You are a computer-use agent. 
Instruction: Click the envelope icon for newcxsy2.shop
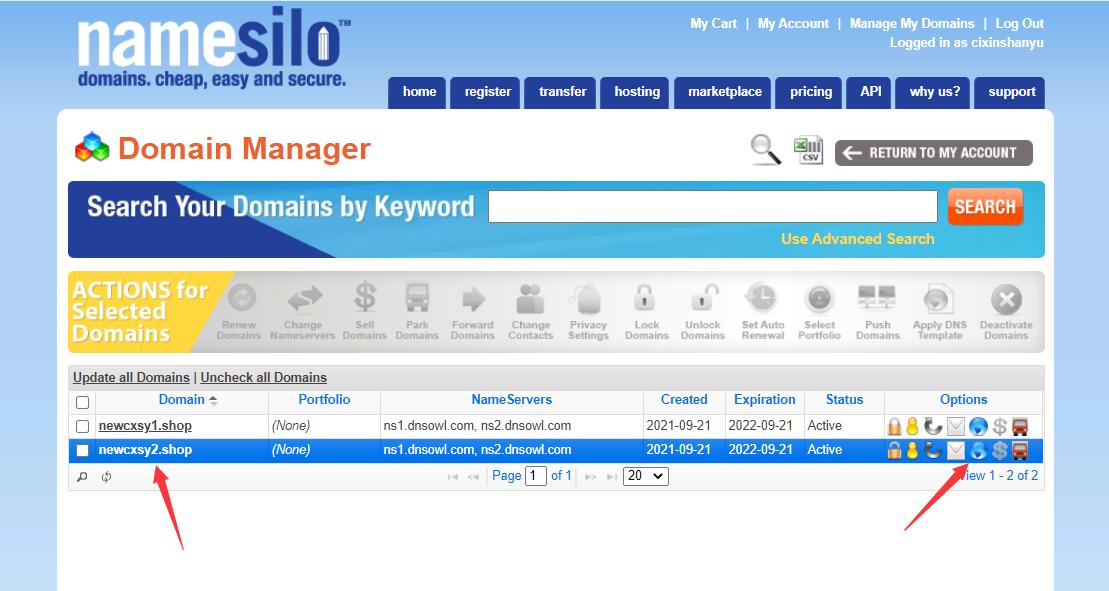coord(956,450)
